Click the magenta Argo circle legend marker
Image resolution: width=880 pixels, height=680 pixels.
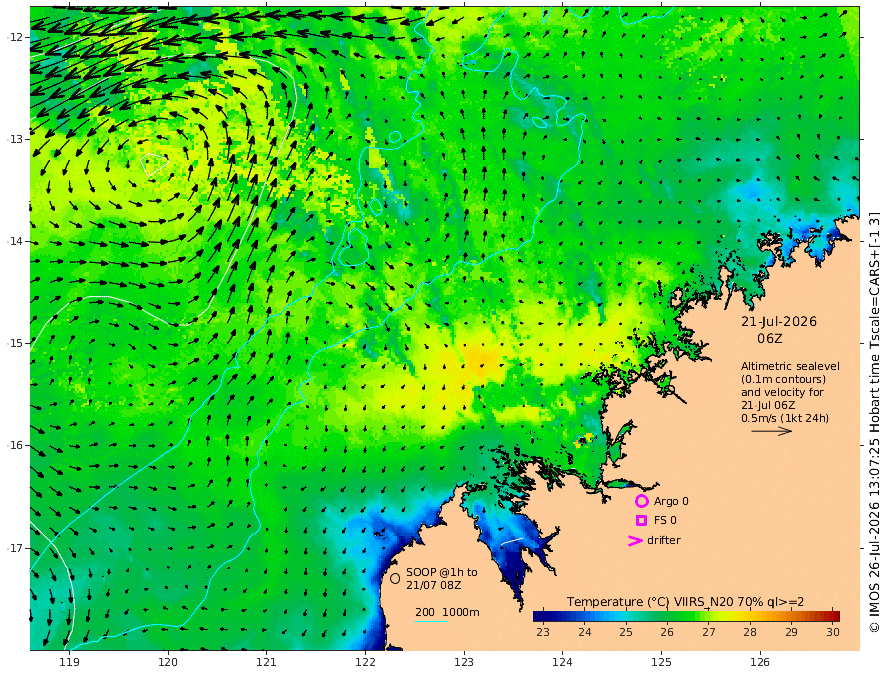pyautogui.click(x=641, y=501)
